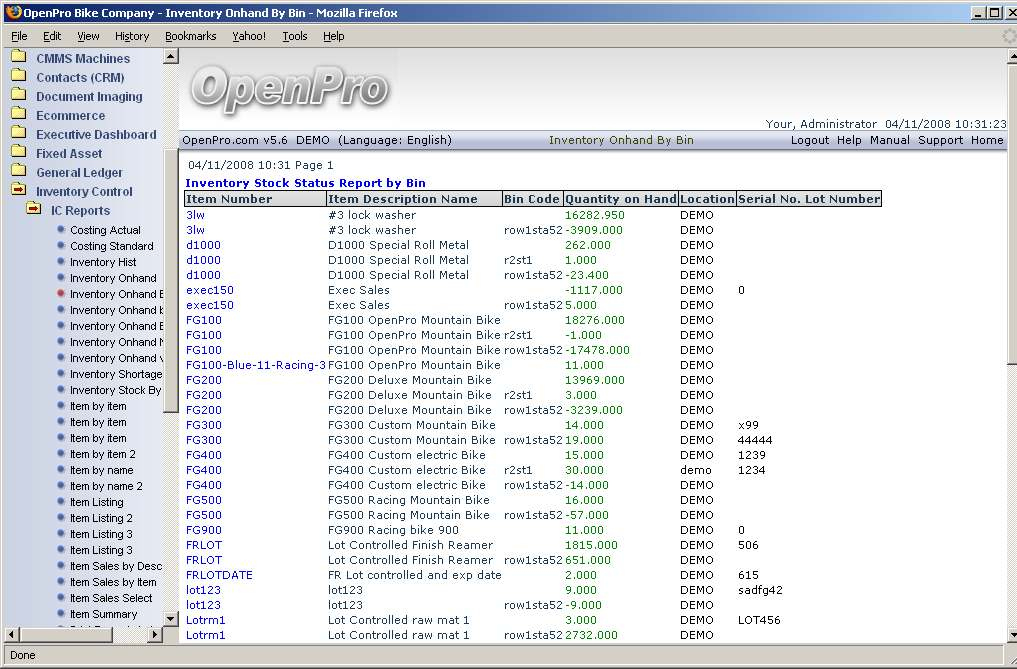Open the Document Imaging folder icon
This screenshot has width=1017, height=669.
click(x=18, y=96)
